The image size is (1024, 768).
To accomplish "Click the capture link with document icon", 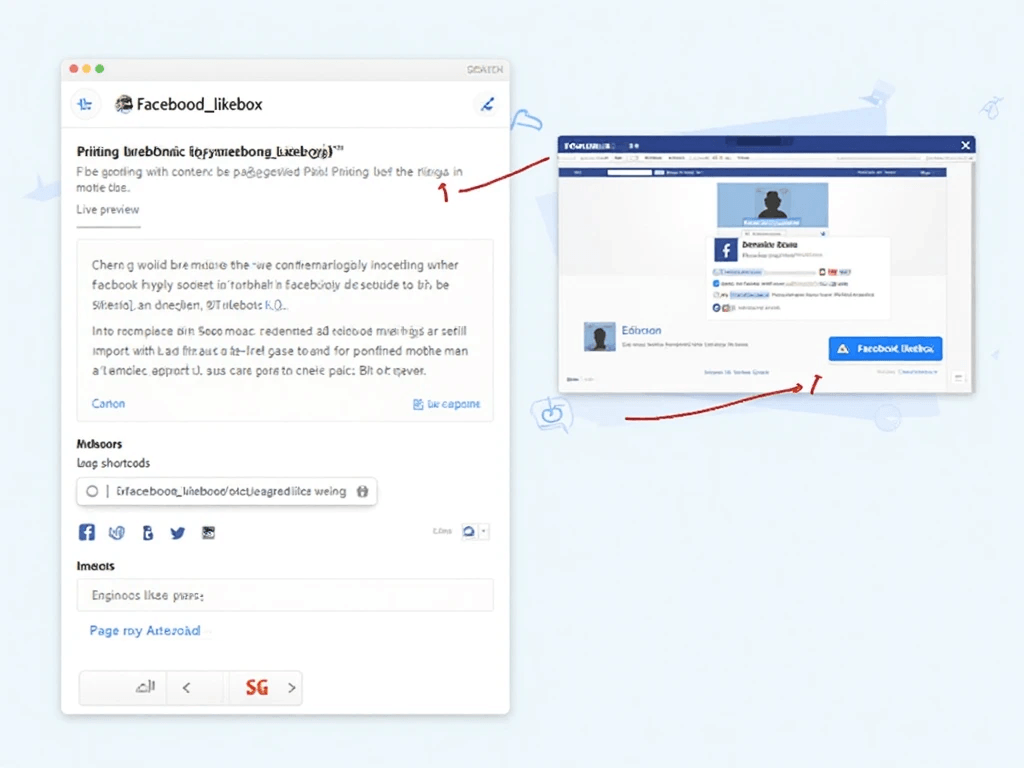I will click(x=447, y=404).
